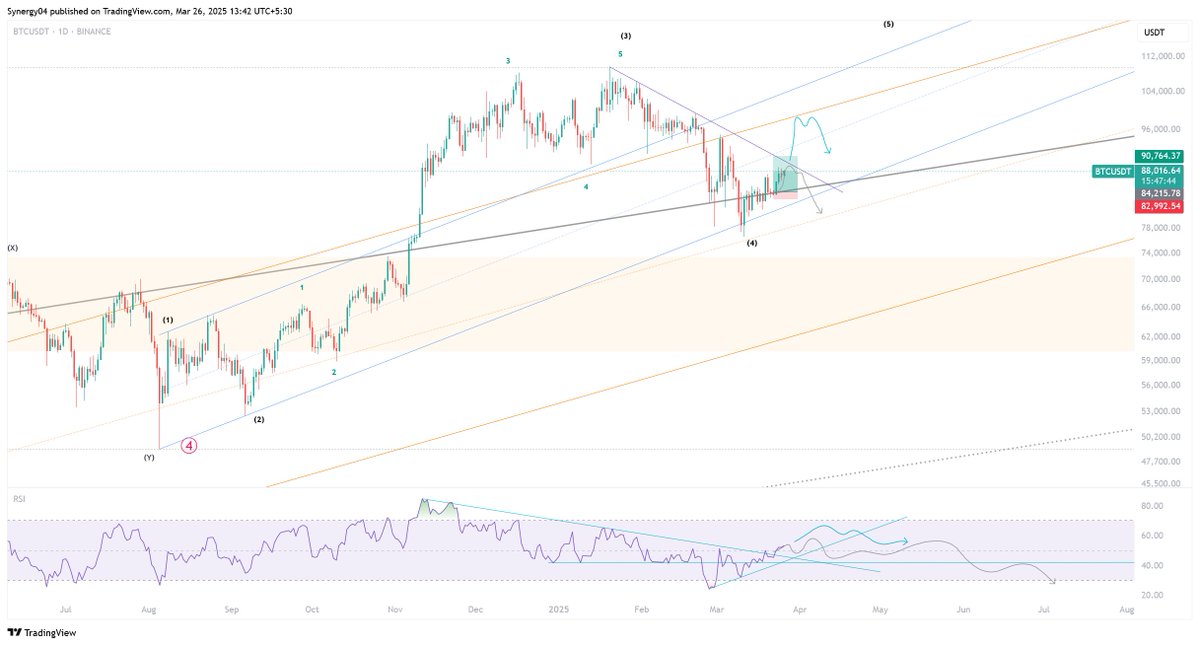
Task: Click the 84,215.78 entry price label
Action: tap(1160, 193)
